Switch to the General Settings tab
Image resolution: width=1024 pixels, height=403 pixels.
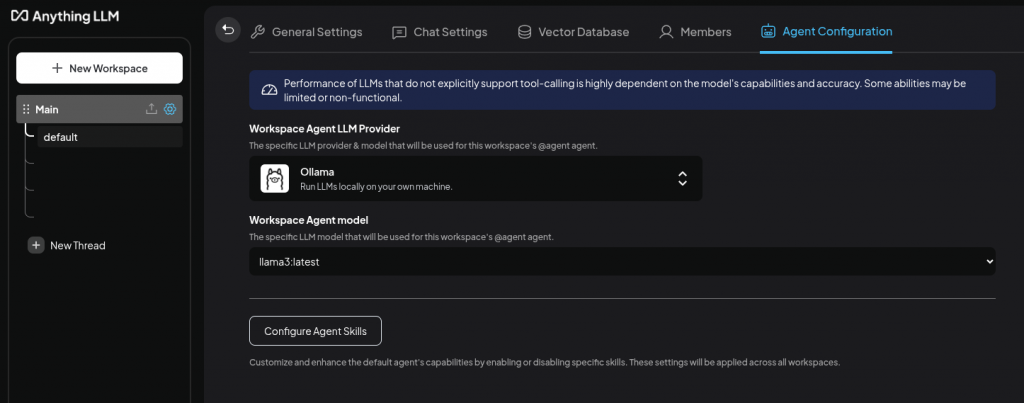click(x=306, y=32)
